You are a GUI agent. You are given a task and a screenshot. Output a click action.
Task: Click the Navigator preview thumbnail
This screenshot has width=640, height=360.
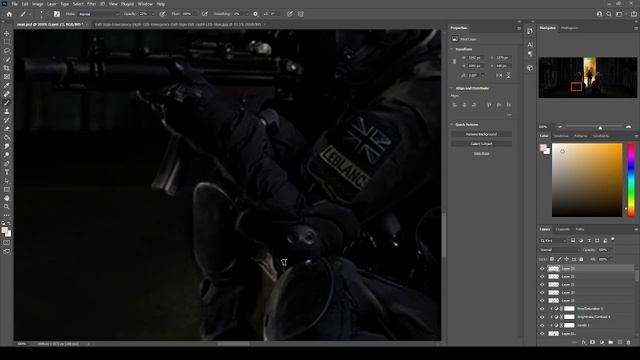588,78
